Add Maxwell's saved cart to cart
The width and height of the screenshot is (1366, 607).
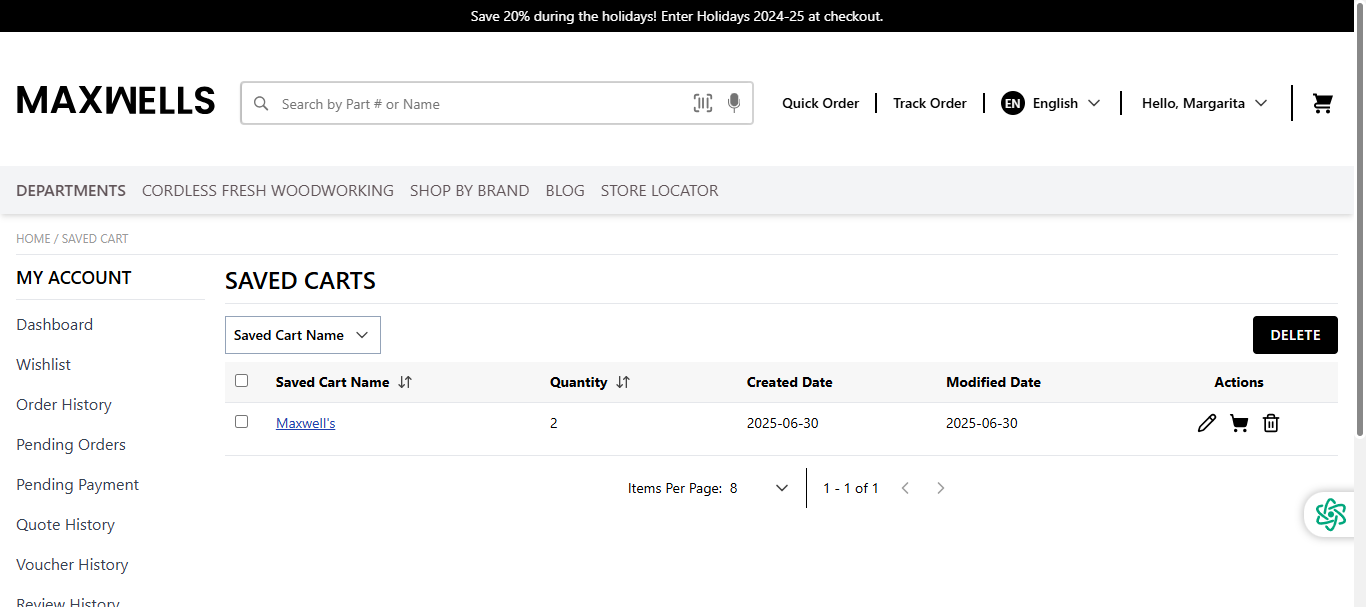(1239, 423)
